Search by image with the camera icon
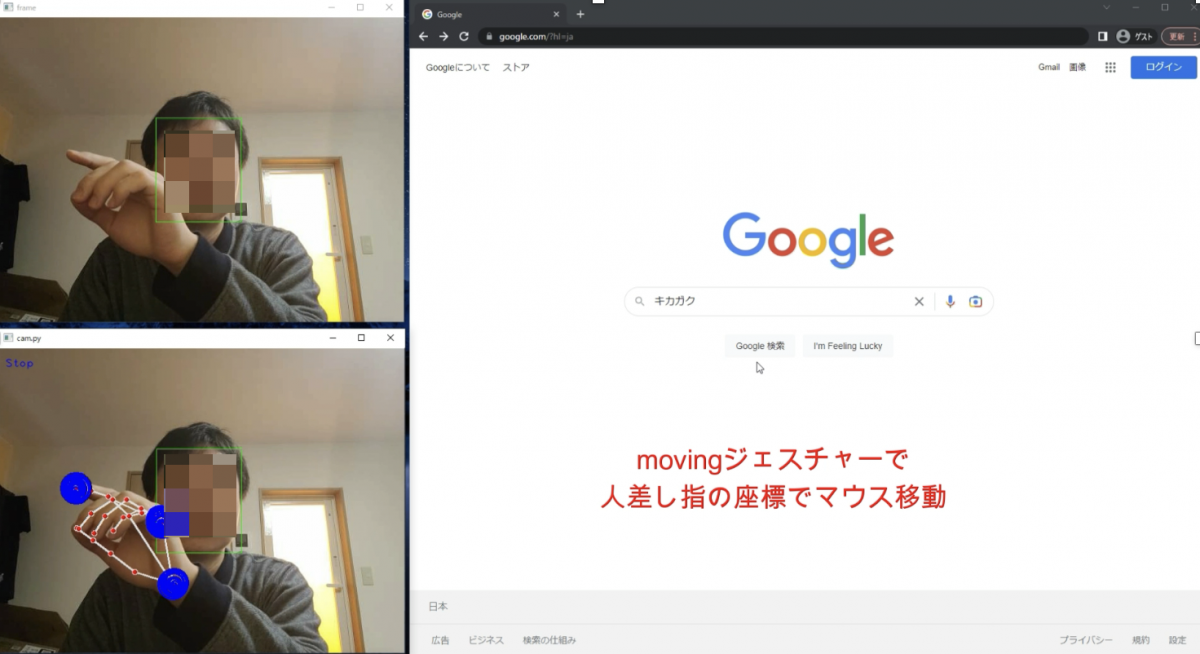 (975, 301)
